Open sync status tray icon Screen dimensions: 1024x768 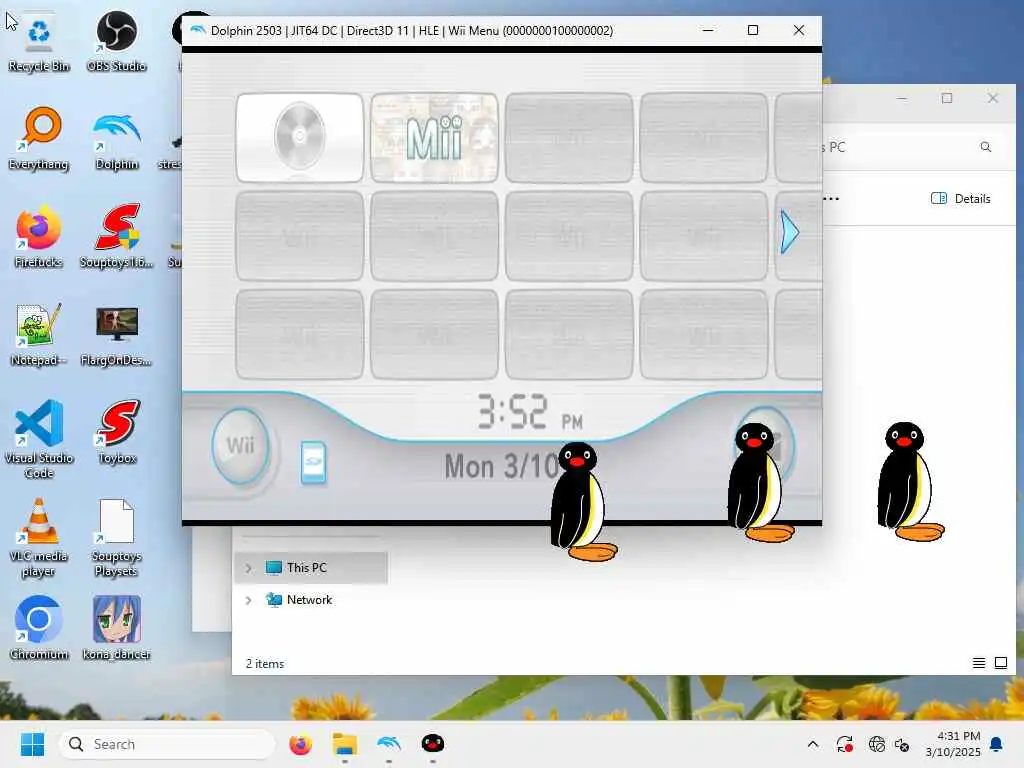tap(844, 744)
